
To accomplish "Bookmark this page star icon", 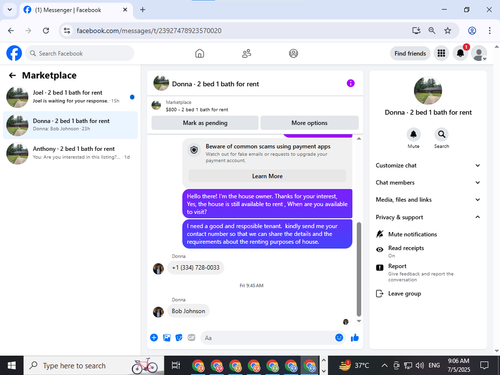I will coord(447,31).
